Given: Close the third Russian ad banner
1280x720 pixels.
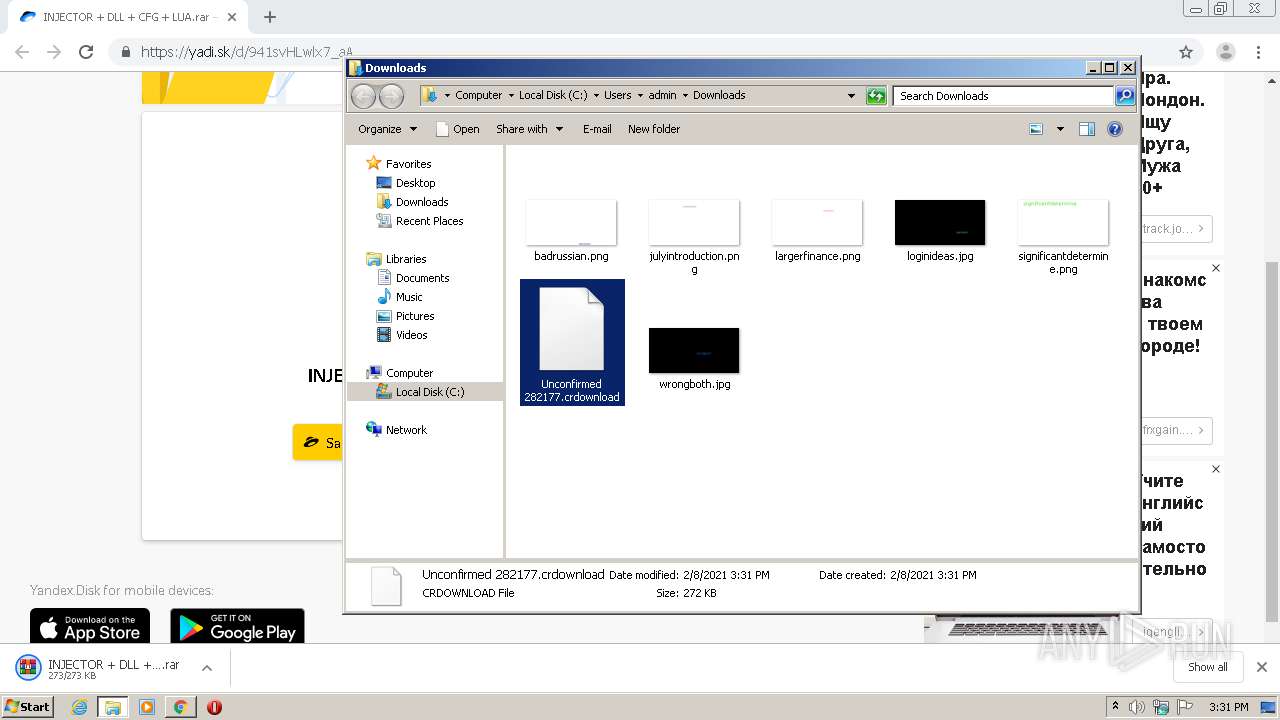Looking at the screenshot, I should tap(1216, 469).
